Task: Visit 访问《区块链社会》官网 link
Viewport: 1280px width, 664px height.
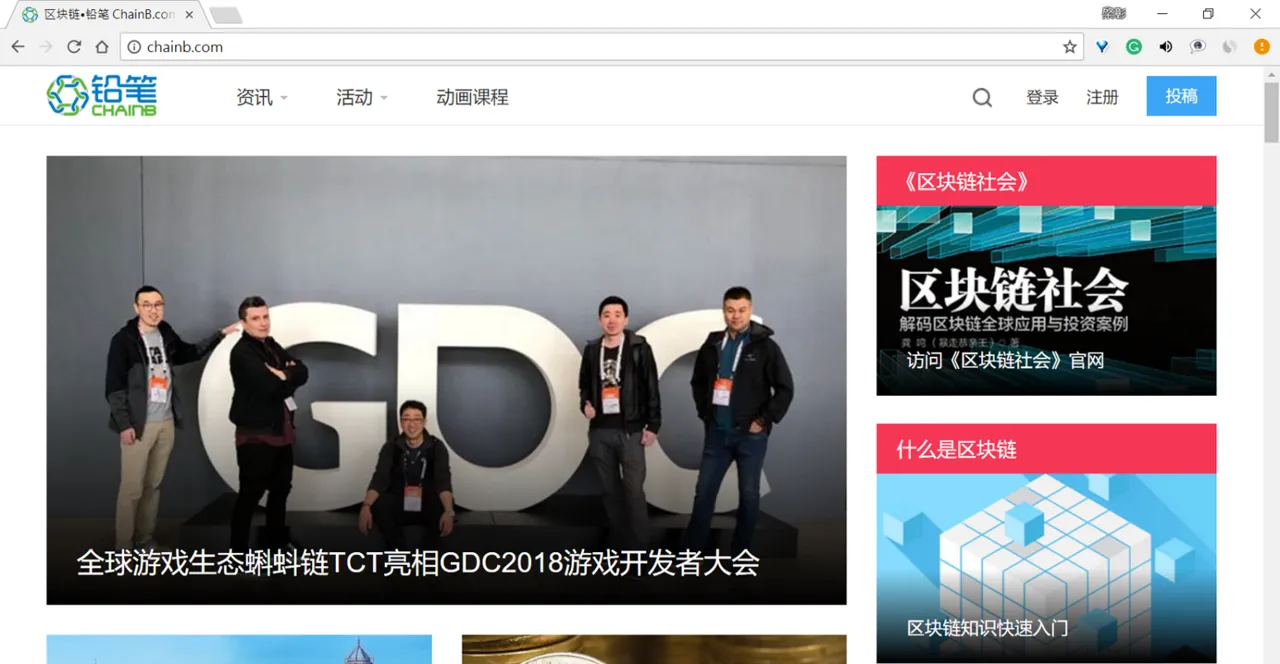Action: [1005, 360]
